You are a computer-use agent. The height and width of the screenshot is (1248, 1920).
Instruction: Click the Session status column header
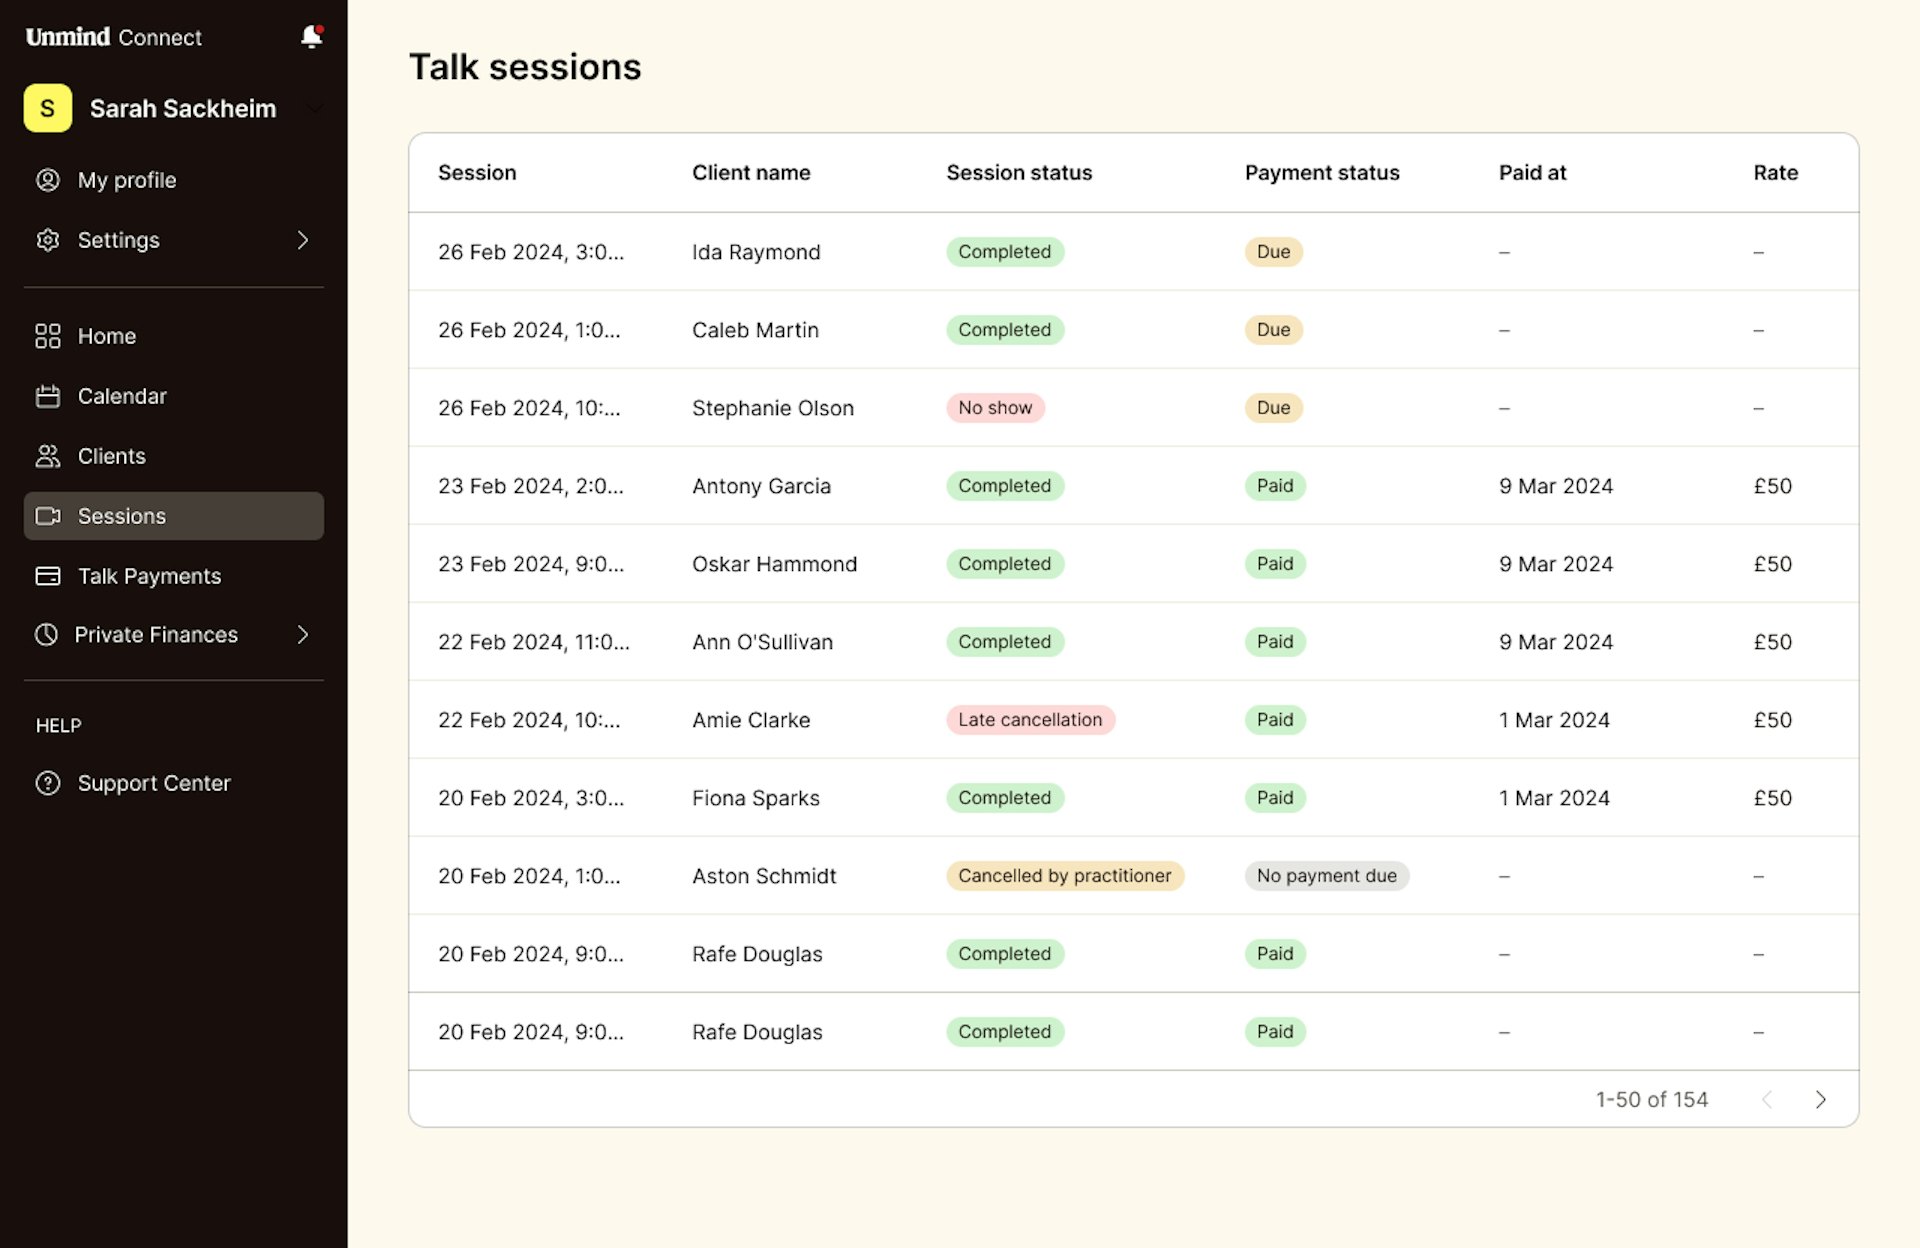pyautogui.click(x=1018, y=172)
